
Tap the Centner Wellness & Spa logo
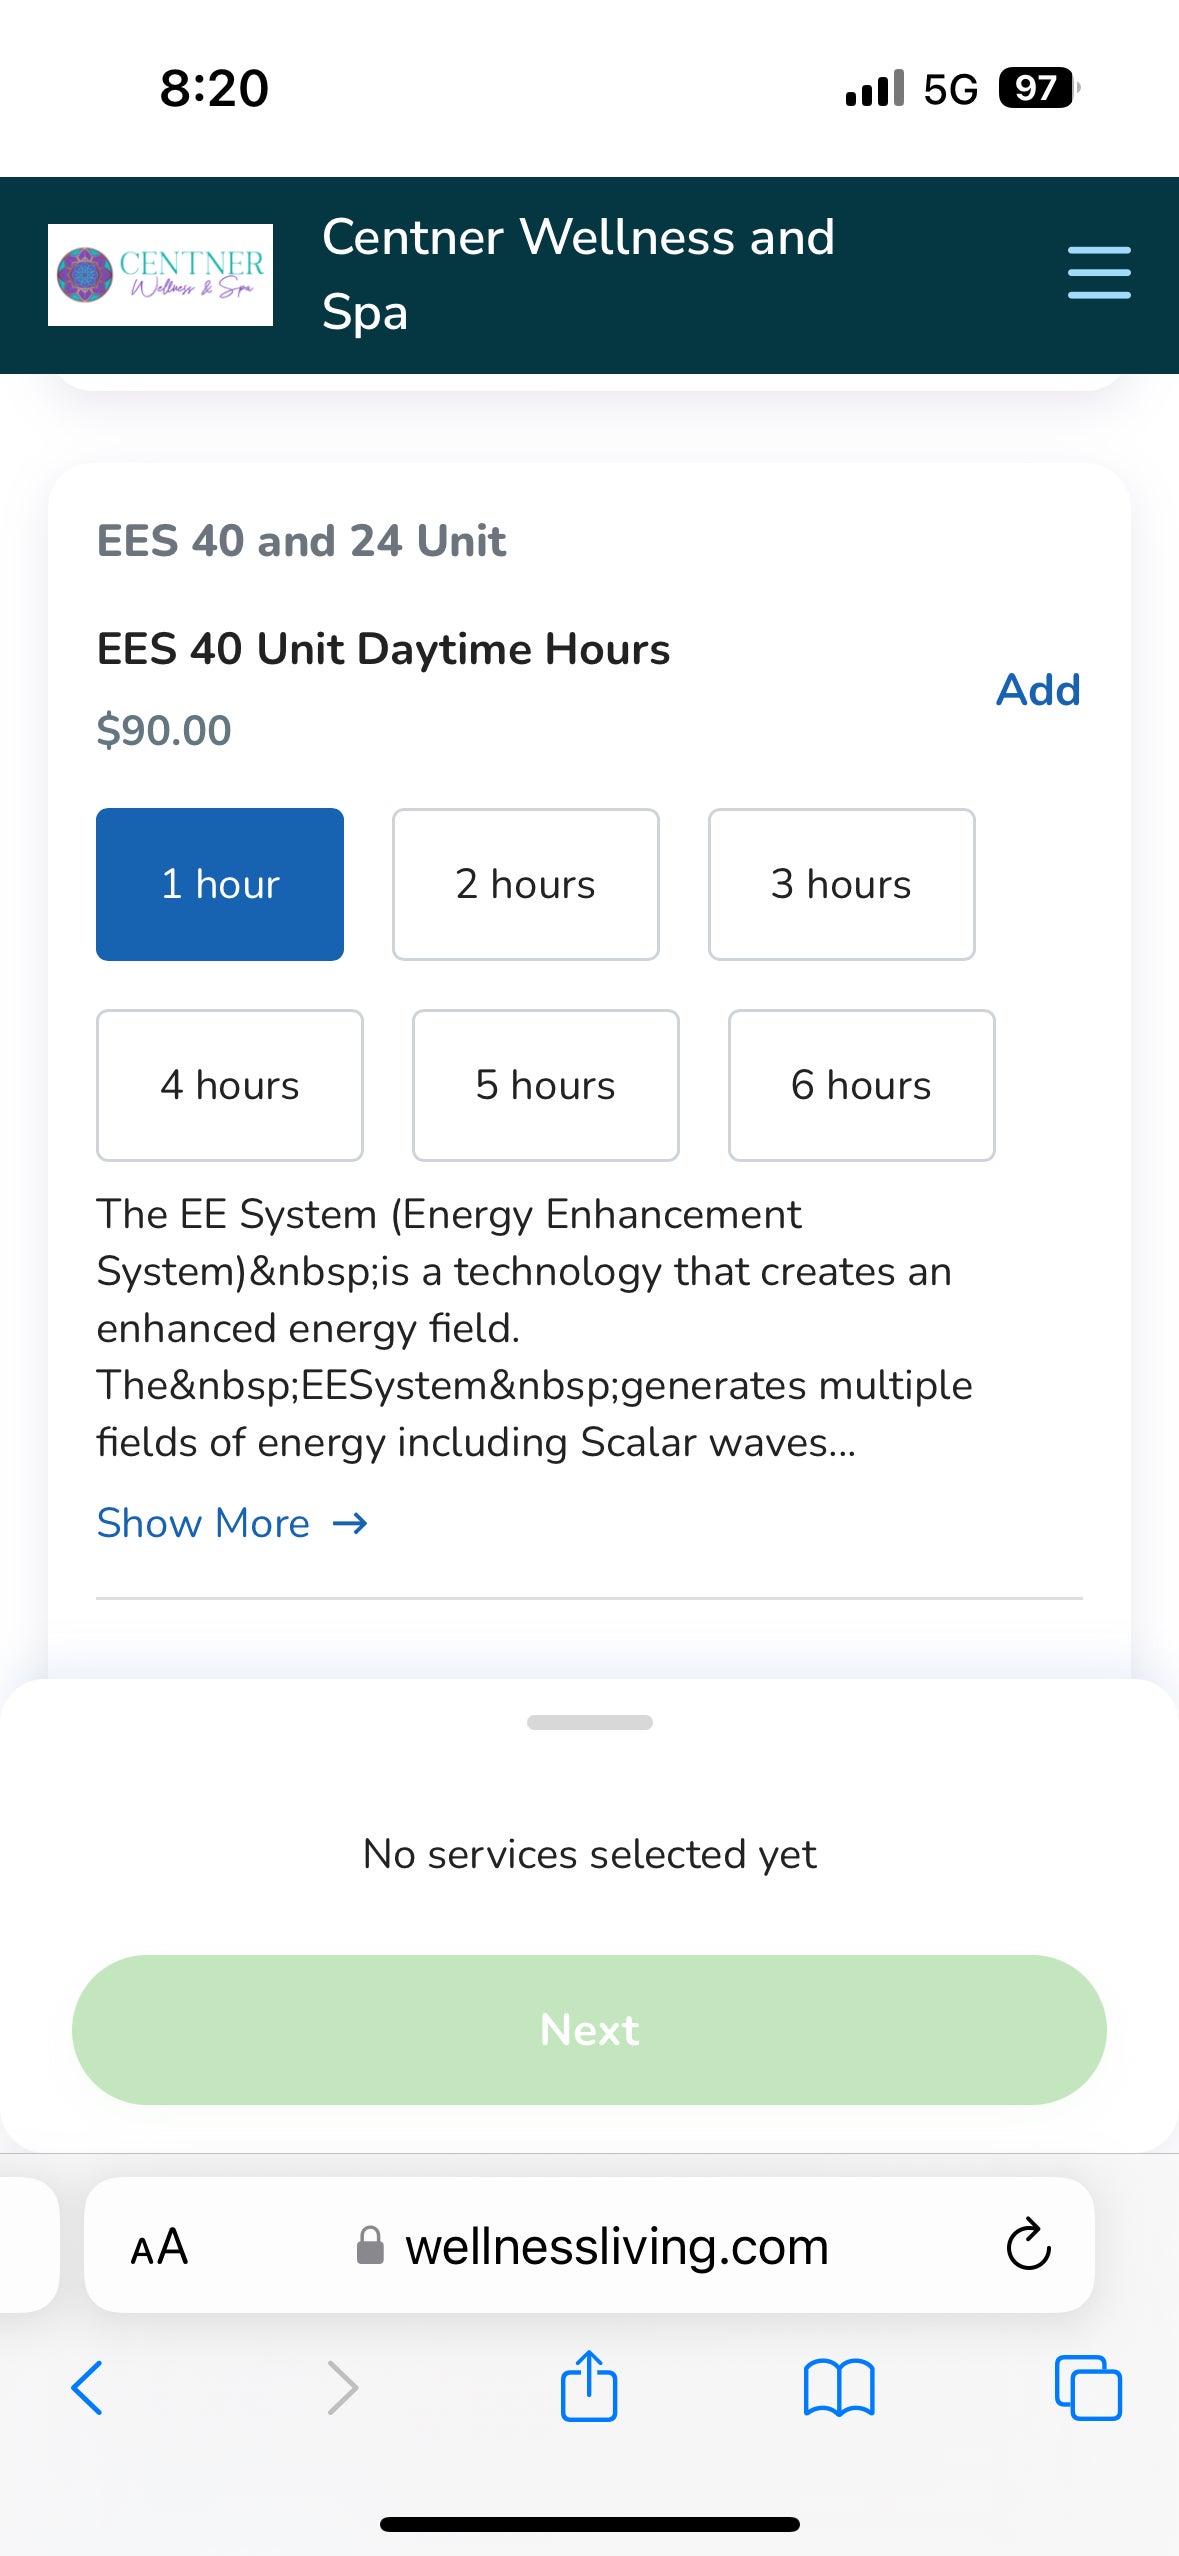(x=160, y=275)
